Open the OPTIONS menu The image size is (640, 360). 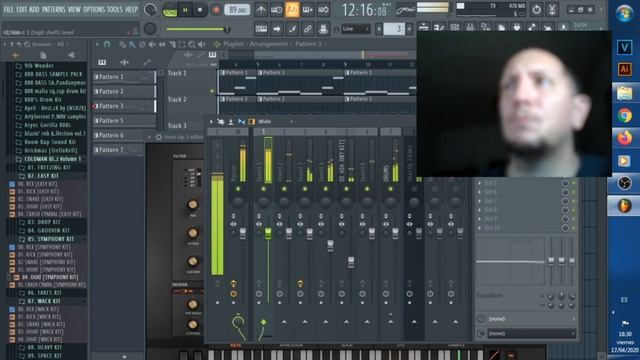coord(94,9)
